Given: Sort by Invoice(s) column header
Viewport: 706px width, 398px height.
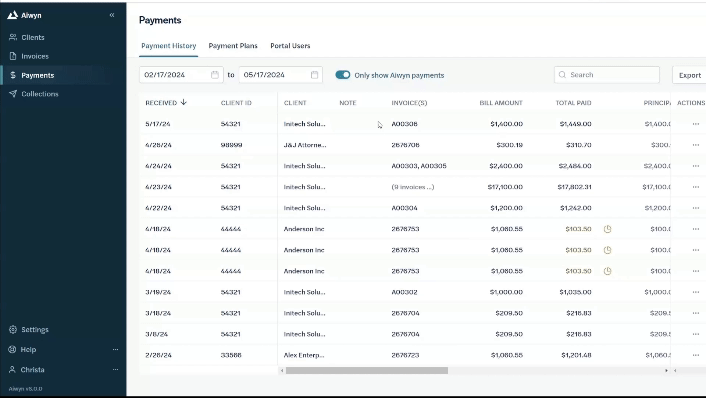Looking at the screenshot, I should [x=409, y=103].
